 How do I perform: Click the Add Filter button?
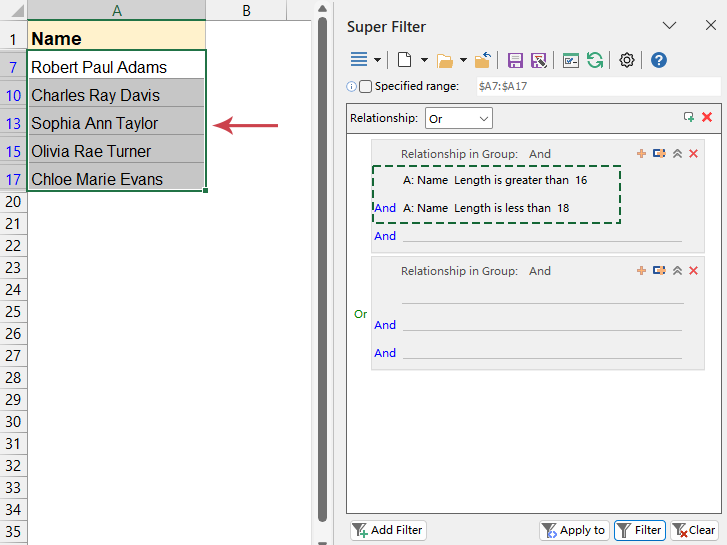tap(388, 530)
